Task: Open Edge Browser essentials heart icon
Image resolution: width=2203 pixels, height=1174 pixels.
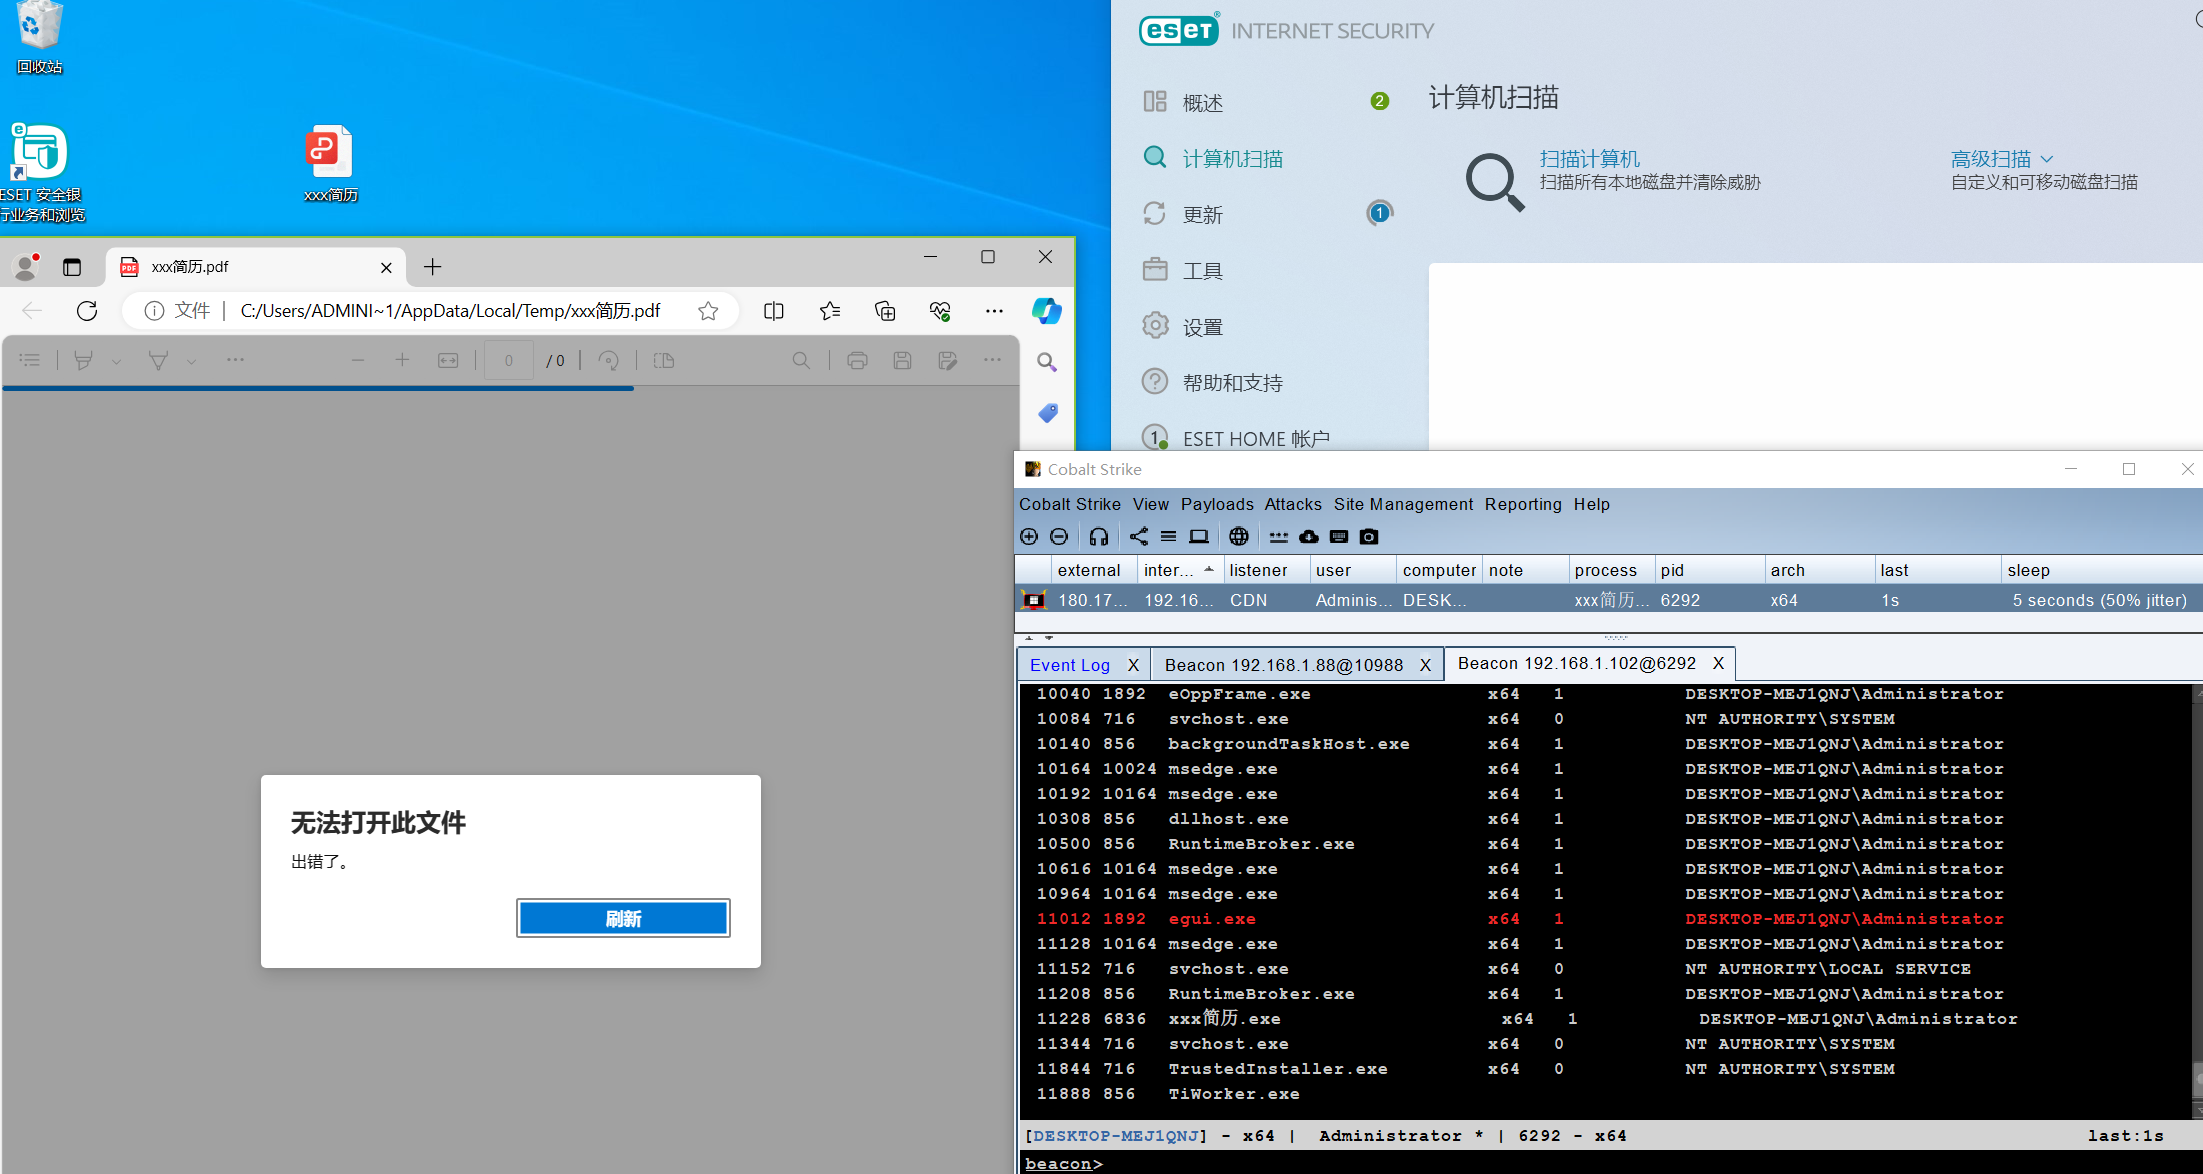Action: (940, 311)
